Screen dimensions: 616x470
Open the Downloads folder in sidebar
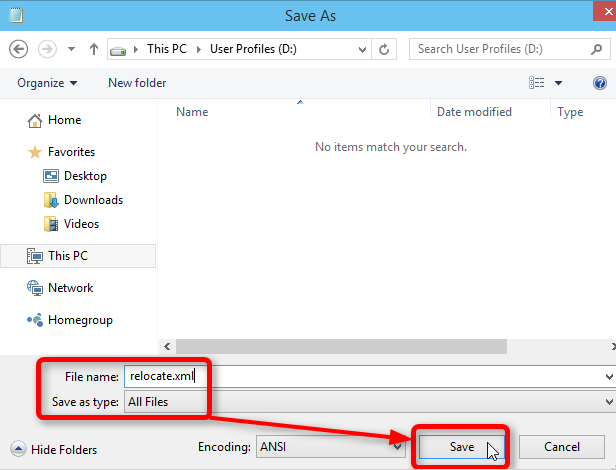pos(92,200)
